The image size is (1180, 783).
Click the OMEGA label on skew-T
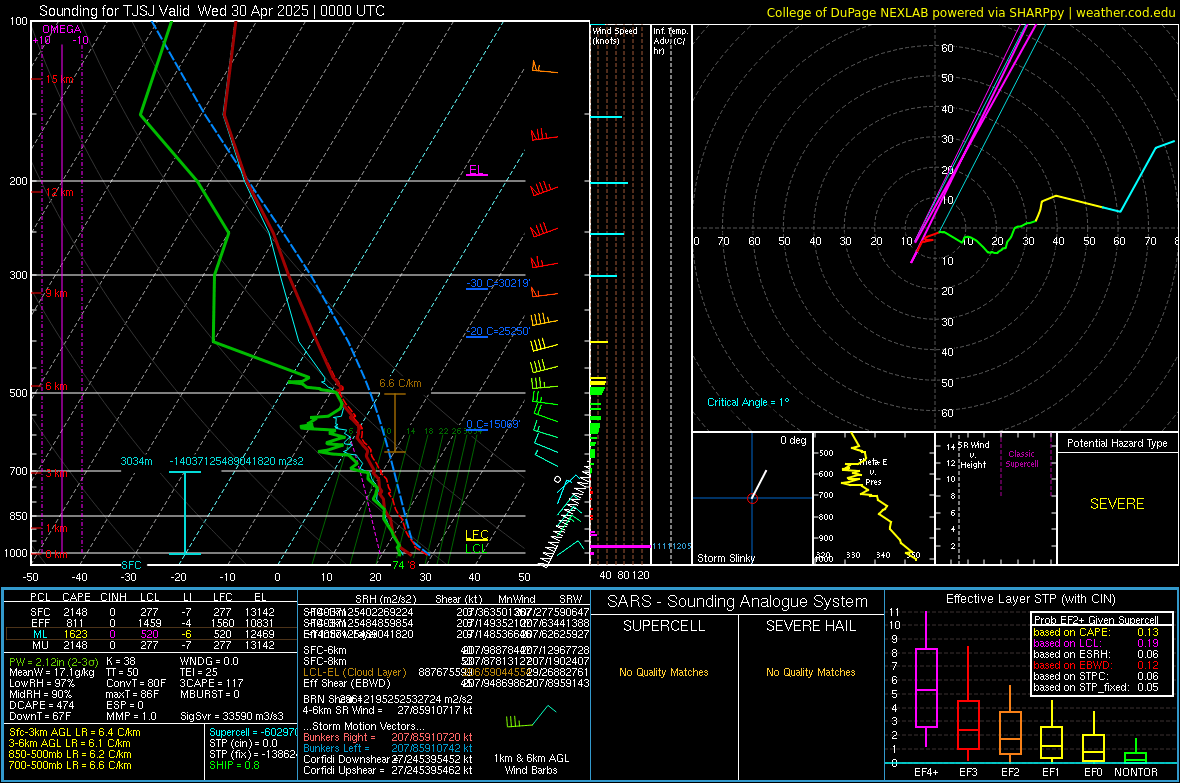(62, 29)
